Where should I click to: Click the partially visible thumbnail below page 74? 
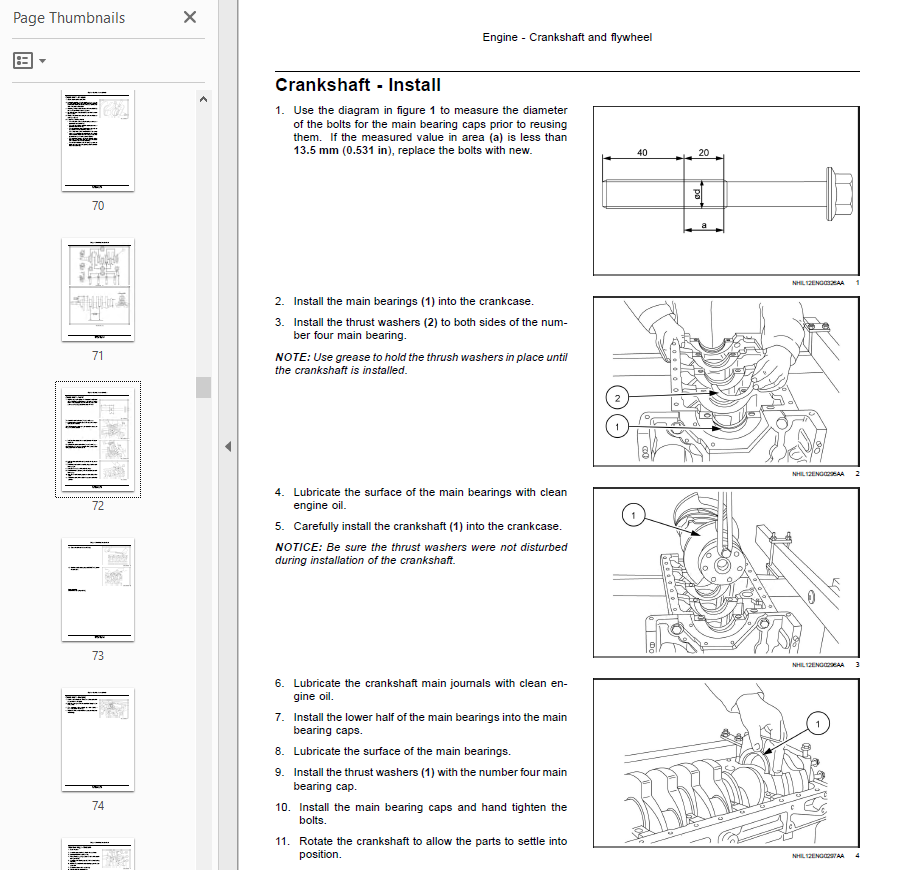click(x=98, y=853)
